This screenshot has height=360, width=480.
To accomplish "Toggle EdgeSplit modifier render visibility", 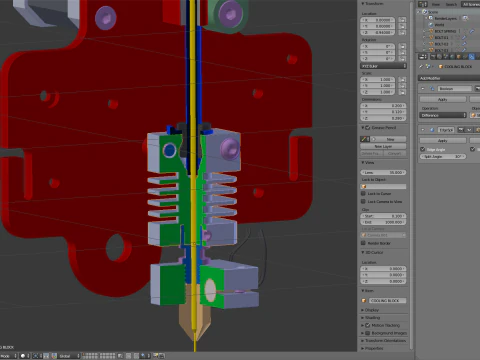I will (x=461, y=130).
